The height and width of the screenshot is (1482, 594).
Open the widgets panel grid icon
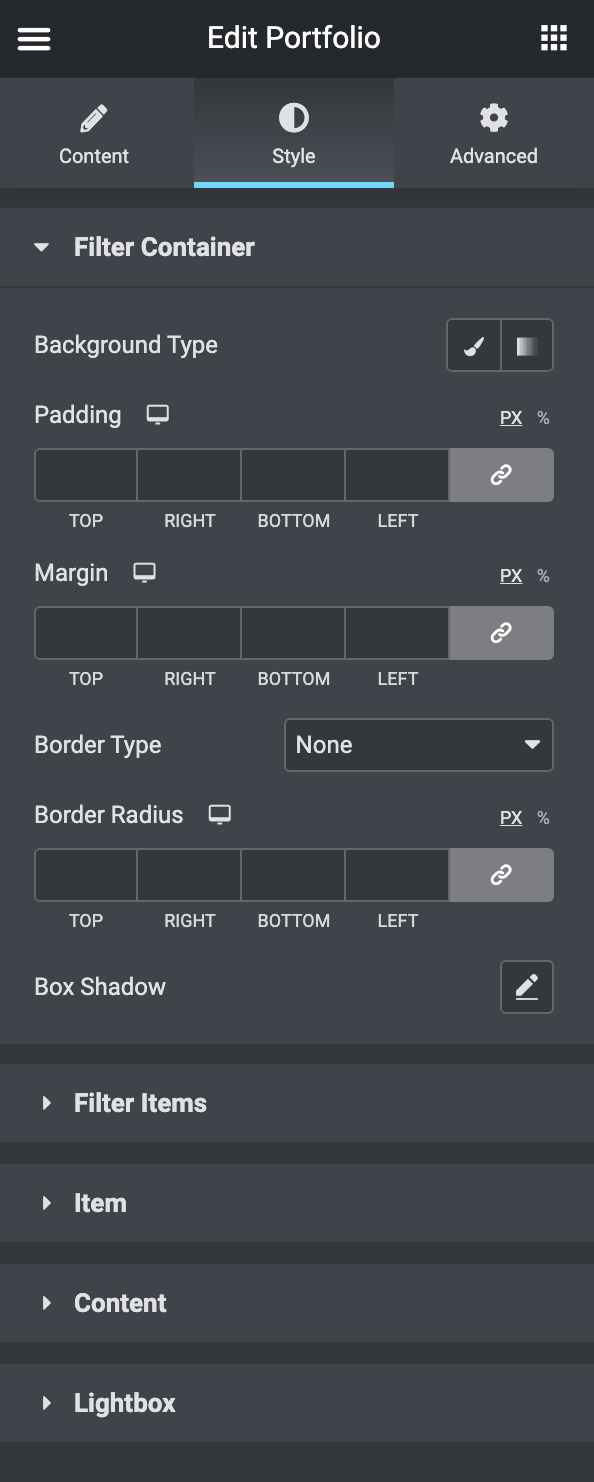tap(552, 38)
